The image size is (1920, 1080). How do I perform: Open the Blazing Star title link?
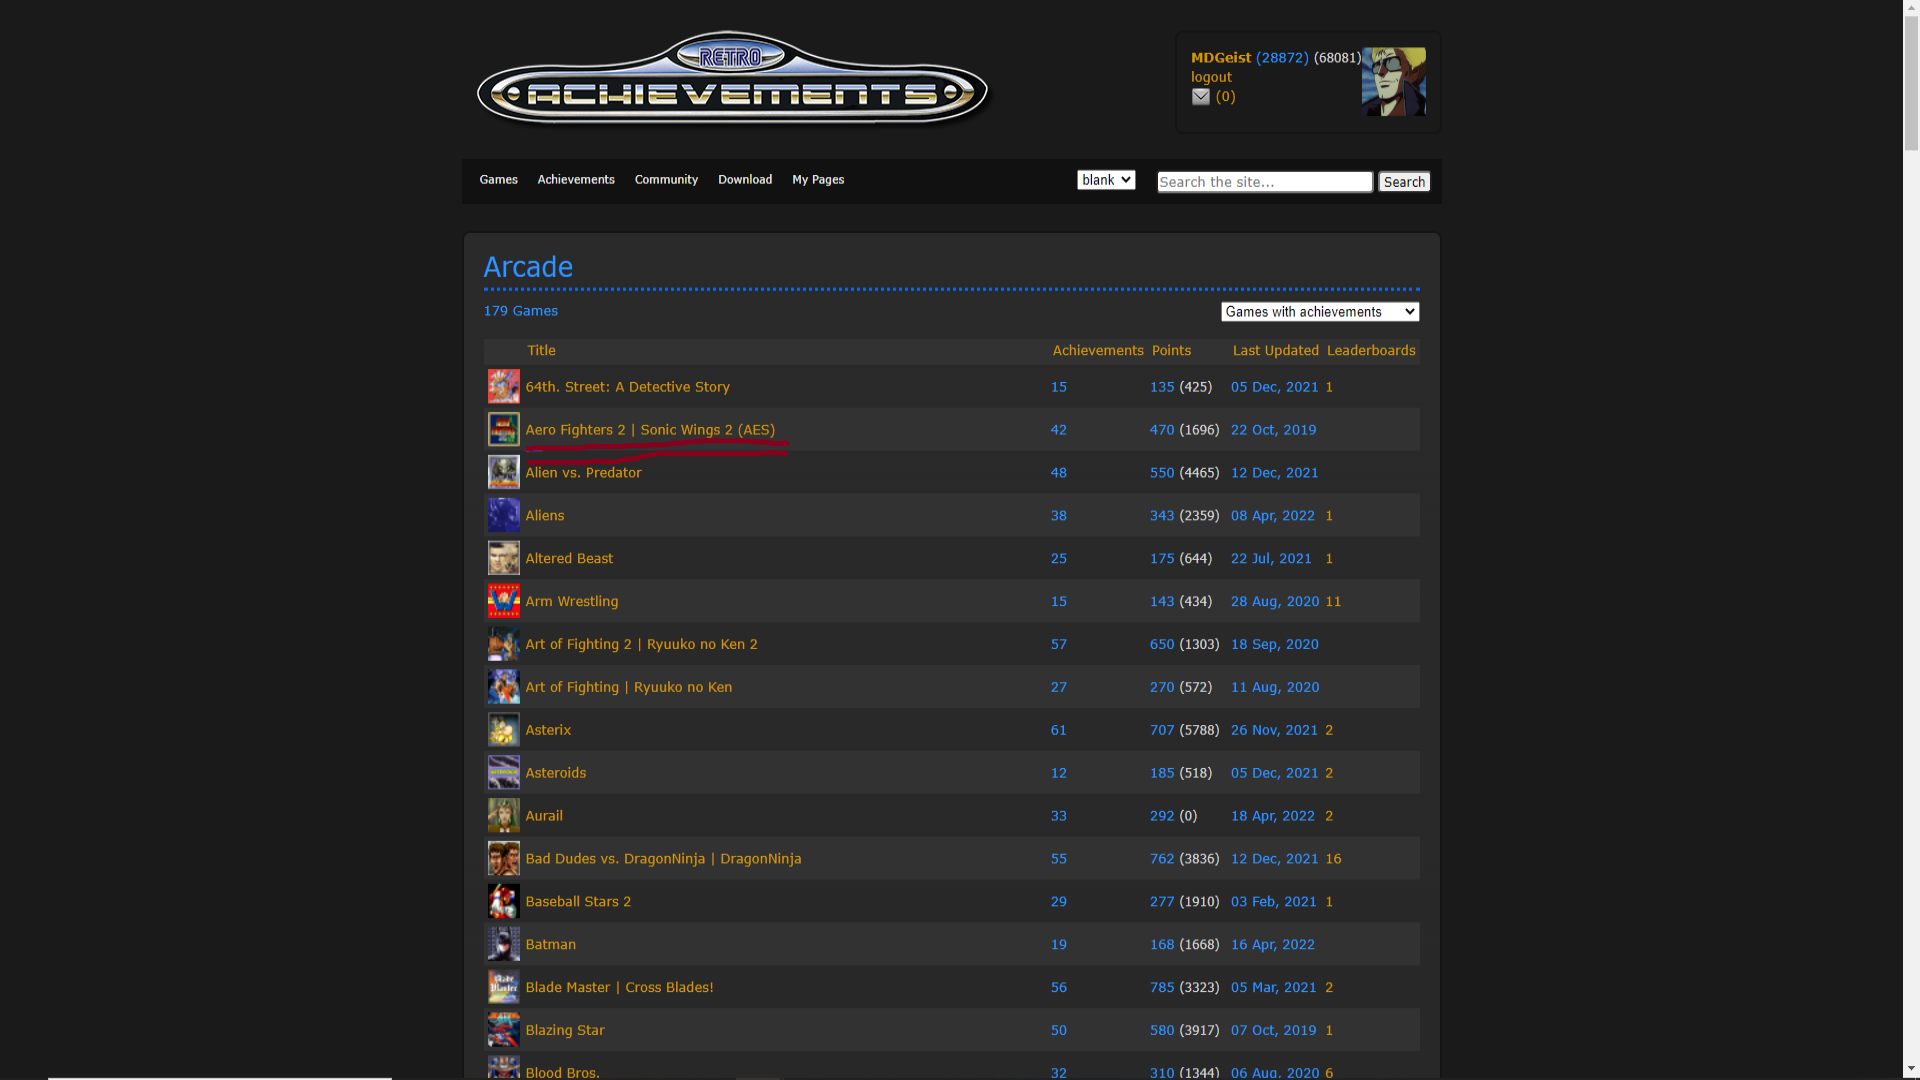tap(565, 1031)
